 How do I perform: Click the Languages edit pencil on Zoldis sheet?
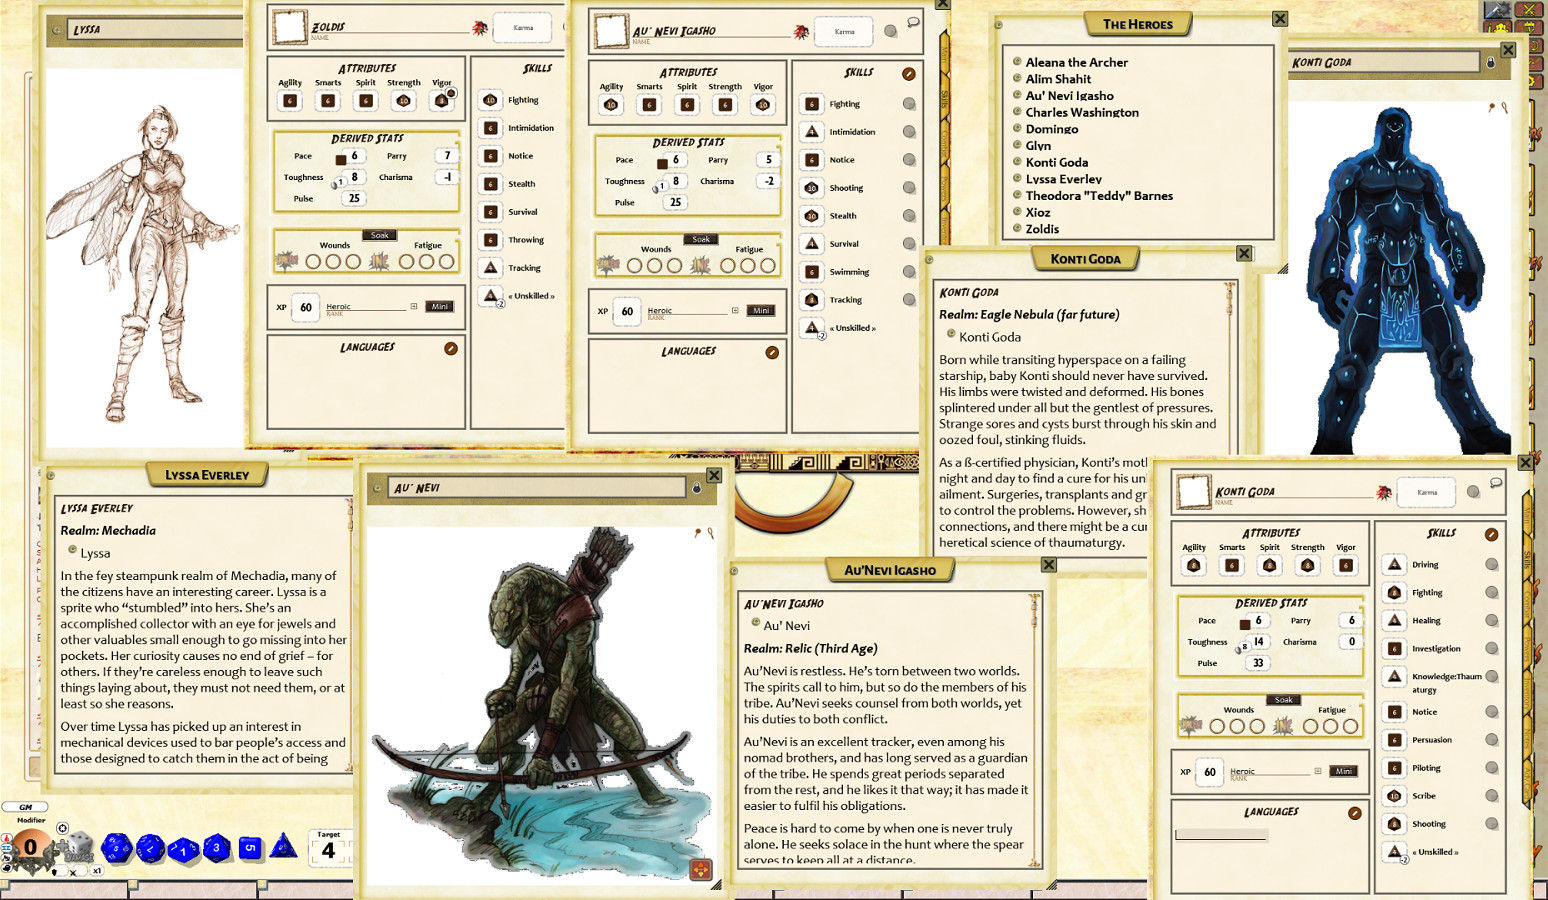[x=451, y=349]
